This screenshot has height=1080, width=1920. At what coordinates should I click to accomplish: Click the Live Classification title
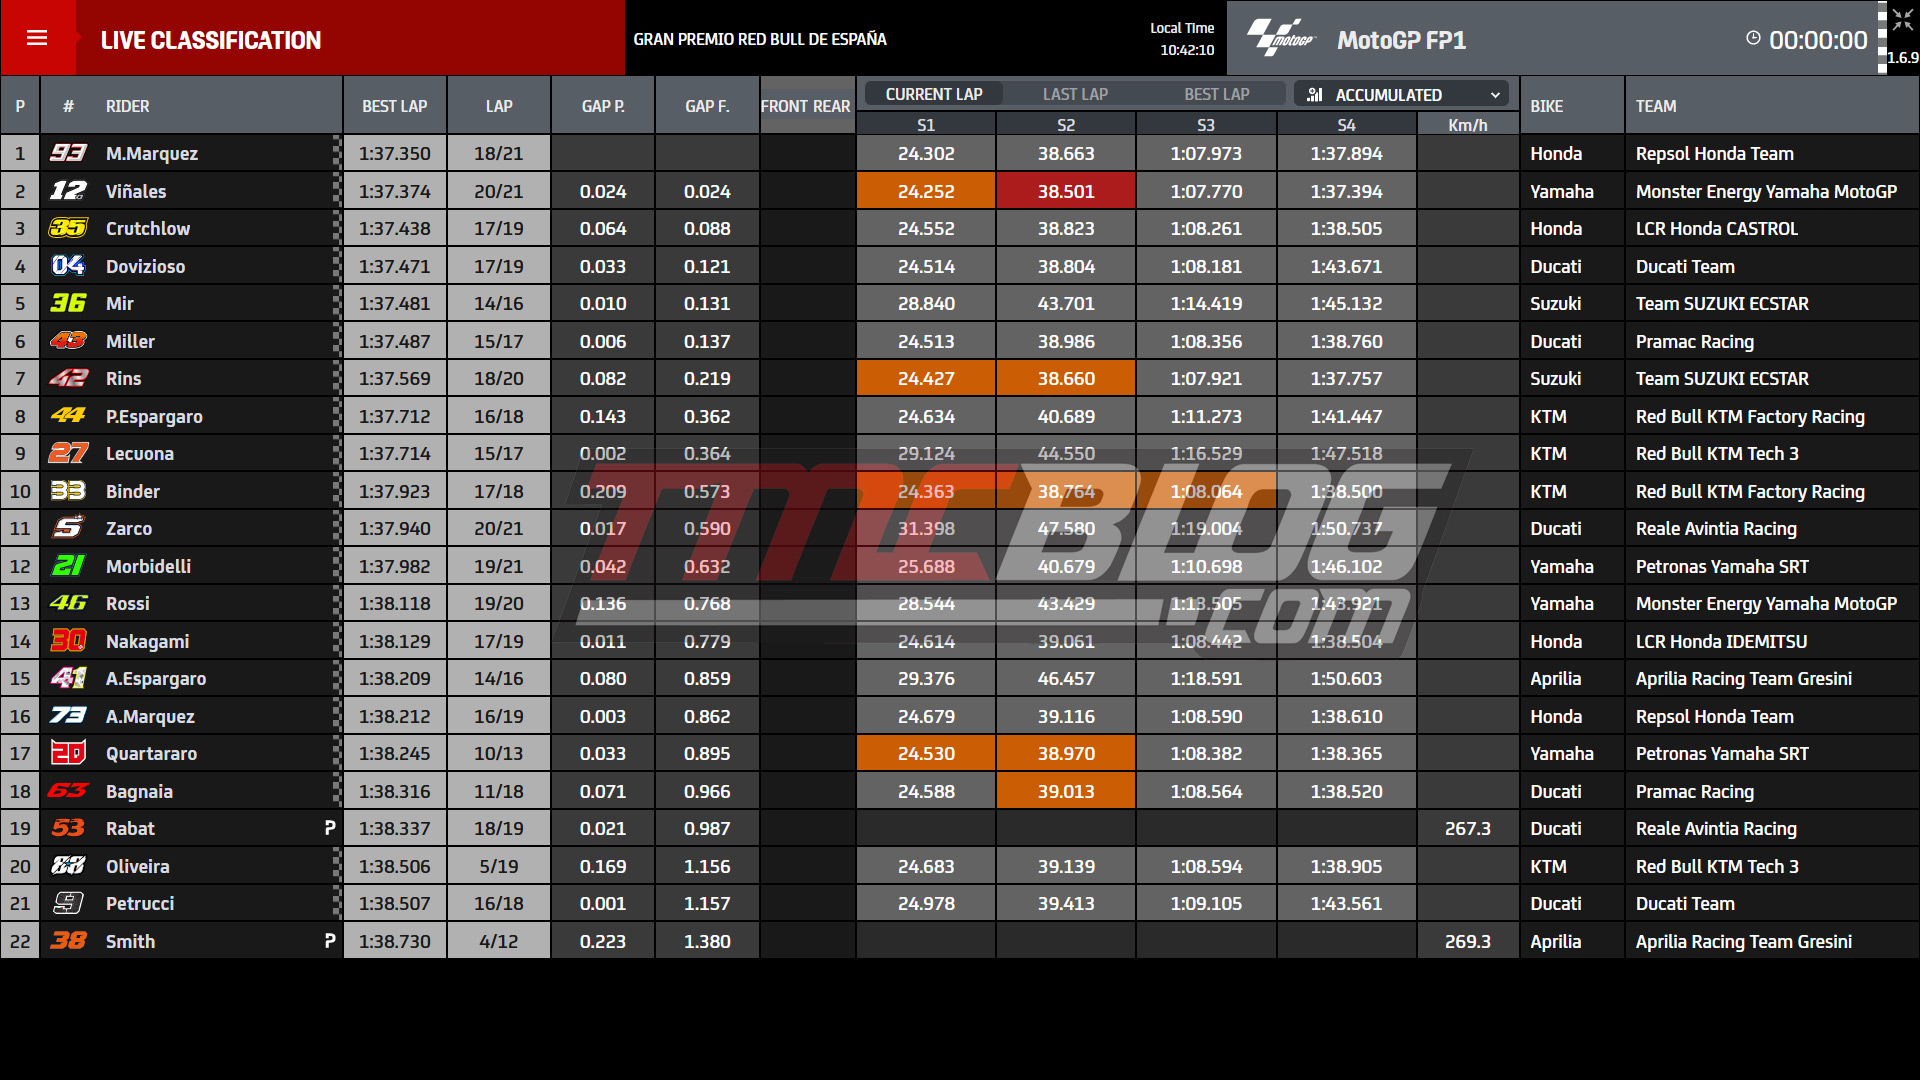click(x=211, y=40)
